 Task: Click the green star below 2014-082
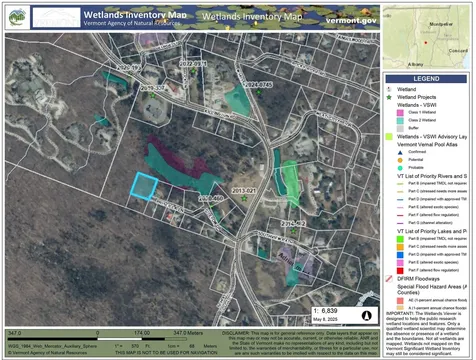tap(293, 230)
